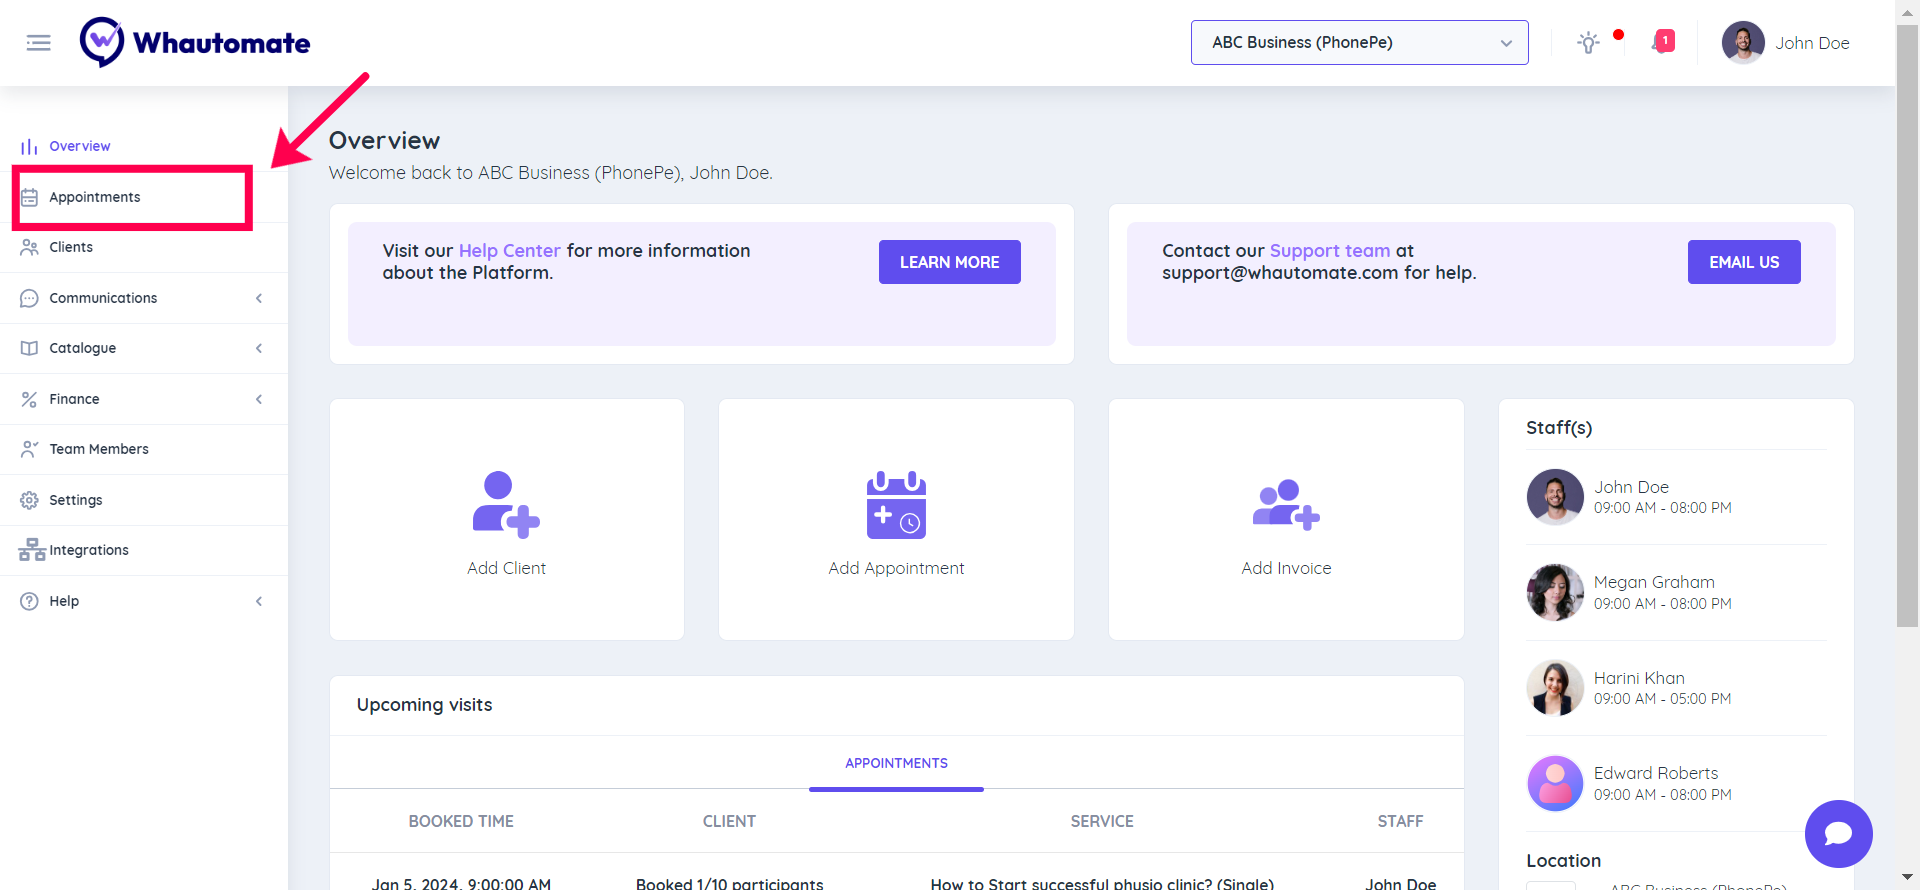Click Megan Graham's staff photo
Screen dimensions: 1920x890
coord(1555,592)
